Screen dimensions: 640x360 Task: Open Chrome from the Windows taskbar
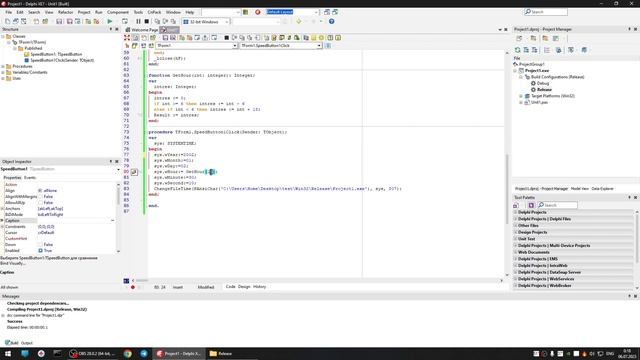pyautogui.click(x=128, y=353)
